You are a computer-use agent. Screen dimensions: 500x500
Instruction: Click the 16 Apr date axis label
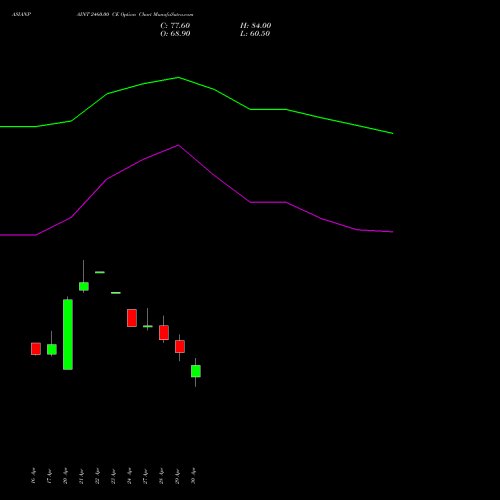click(x=33, y=476)
